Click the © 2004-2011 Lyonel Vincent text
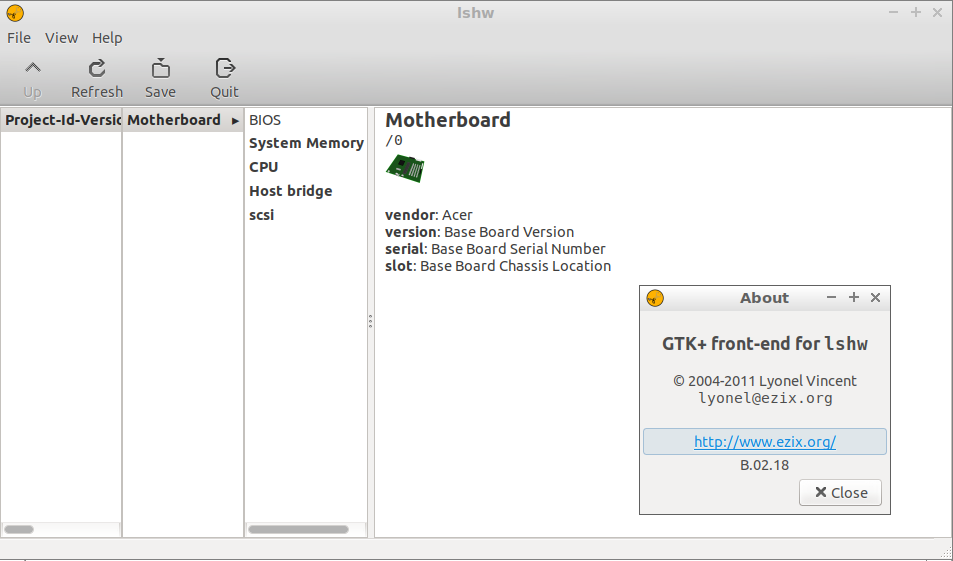 (765, 381)
